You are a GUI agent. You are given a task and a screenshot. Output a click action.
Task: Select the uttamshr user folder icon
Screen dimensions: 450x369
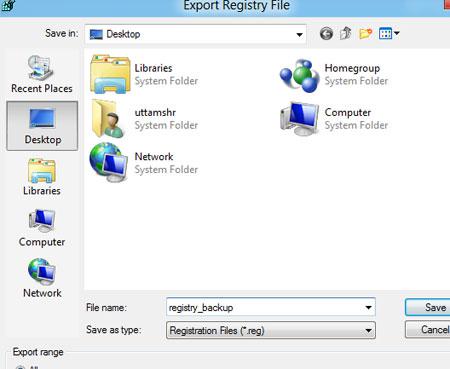click(x=109, y=118)
